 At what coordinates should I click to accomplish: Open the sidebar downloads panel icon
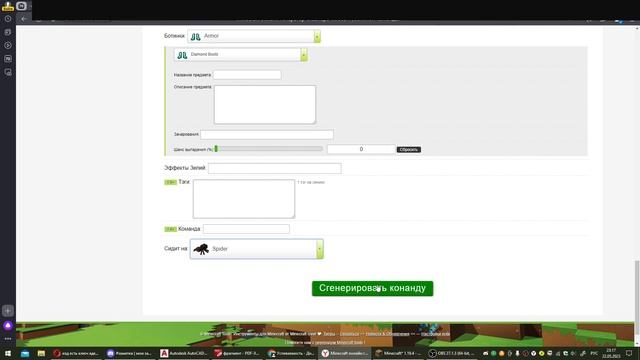8,32
